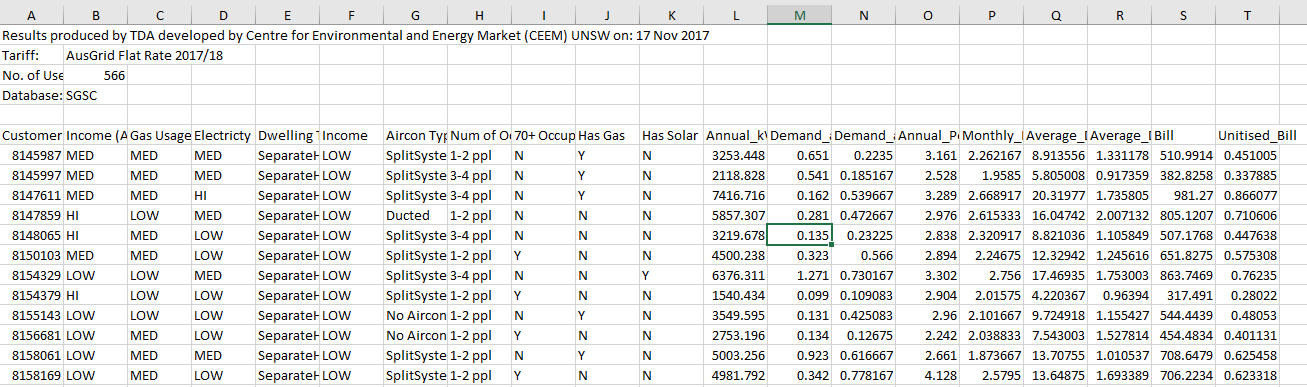This screenshot has height=387, width=1307.
Task: Click the 'SGSC' cell
Action: click(96, 95)
